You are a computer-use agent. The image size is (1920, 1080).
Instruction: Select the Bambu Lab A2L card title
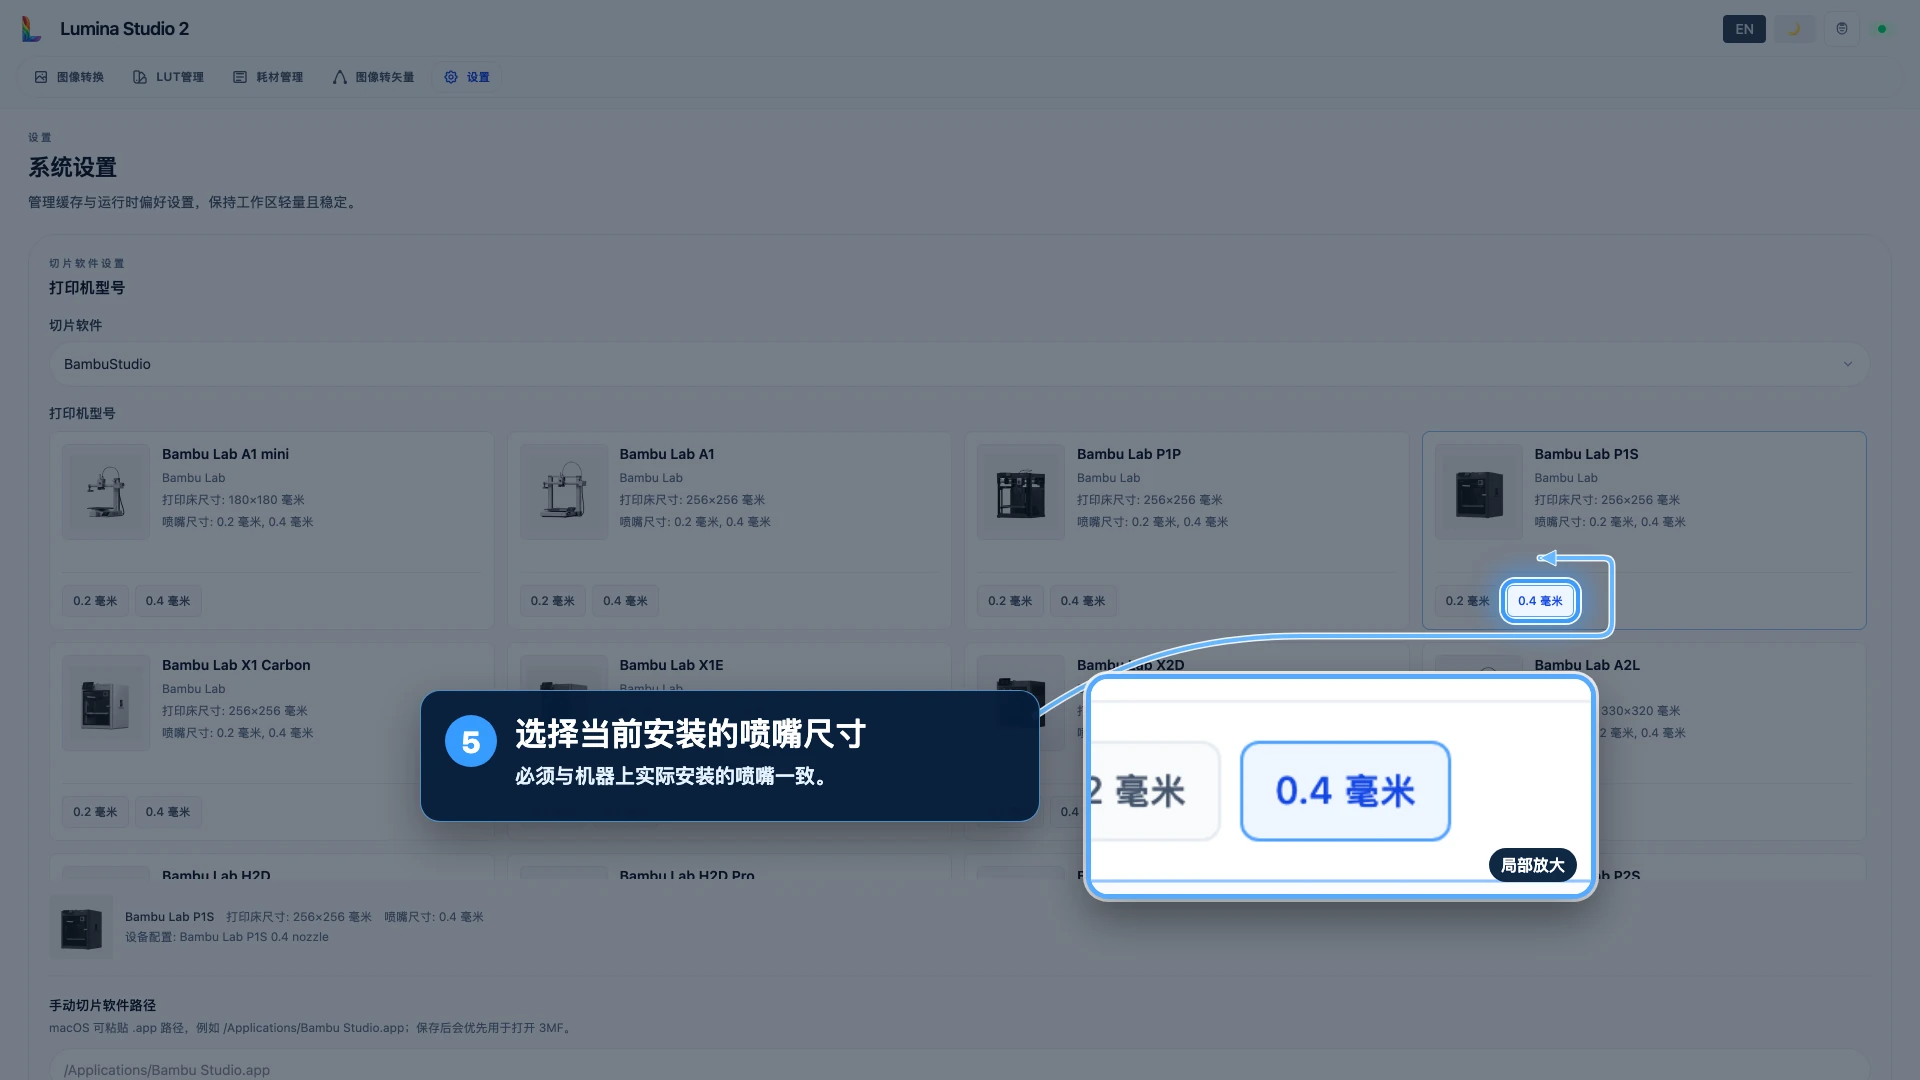pyautogui.click(x=1587, y=665)
